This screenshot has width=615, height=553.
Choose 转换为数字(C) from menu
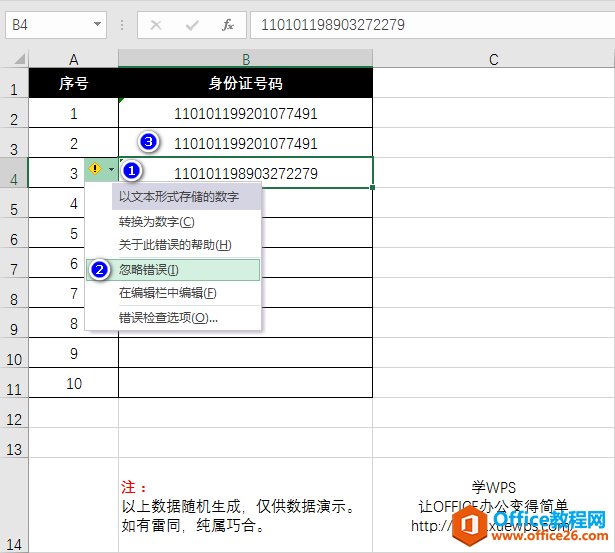(x=157, y=222)
